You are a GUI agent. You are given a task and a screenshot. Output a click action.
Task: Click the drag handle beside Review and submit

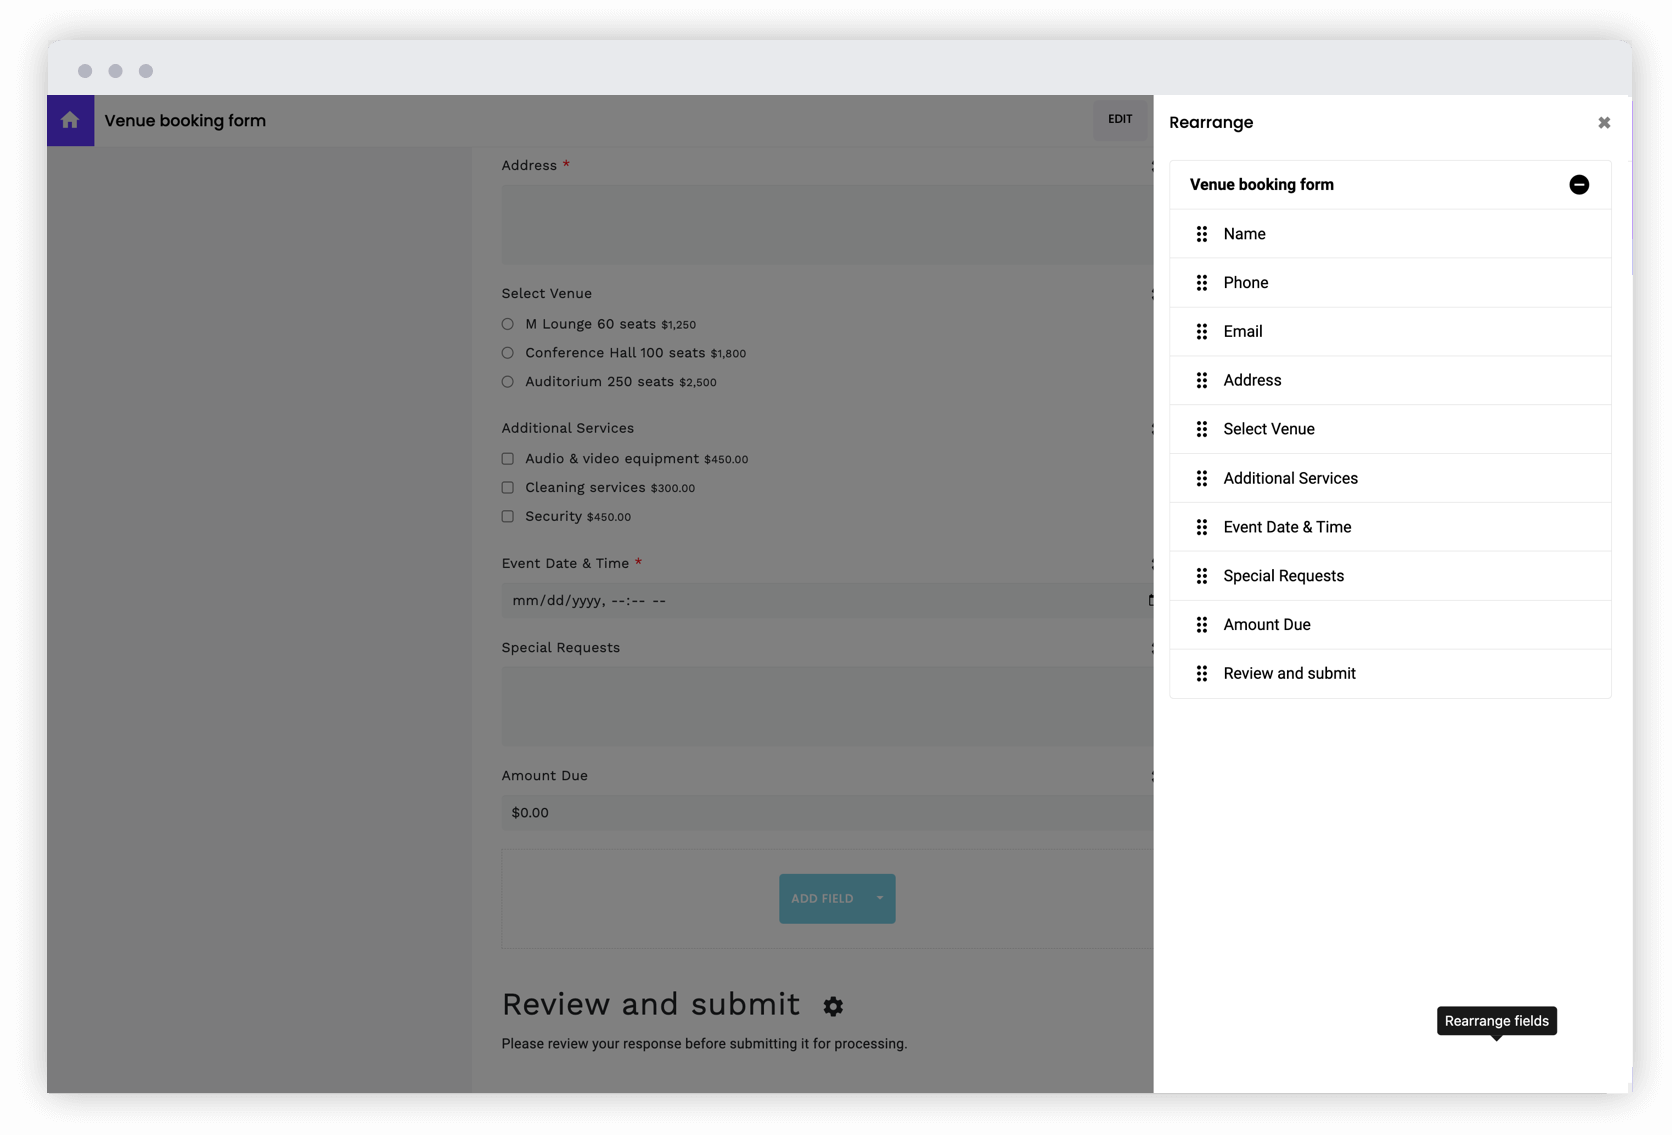1201,673
